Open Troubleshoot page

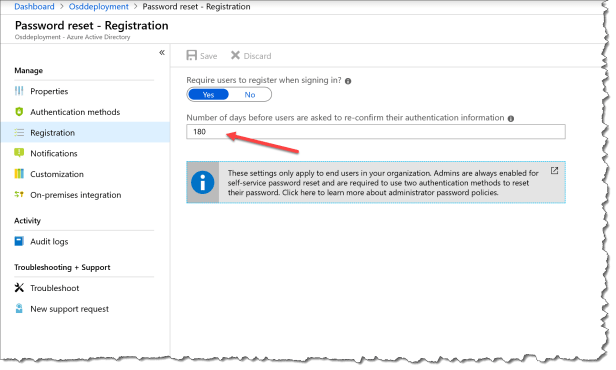coord(55,288)
